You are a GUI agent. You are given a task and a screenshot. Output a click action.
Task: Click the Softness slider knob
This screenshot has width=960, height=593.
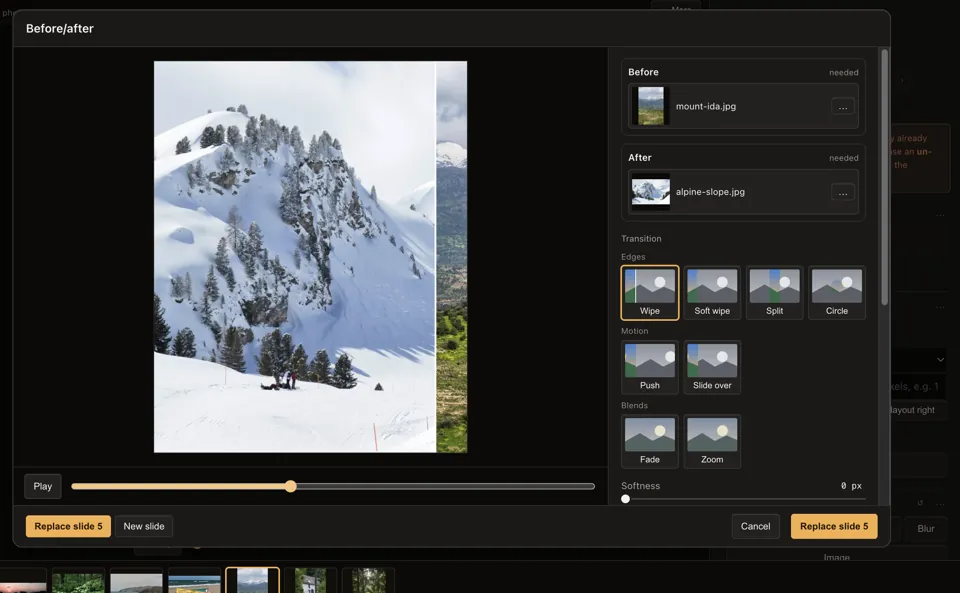point(625,499)
